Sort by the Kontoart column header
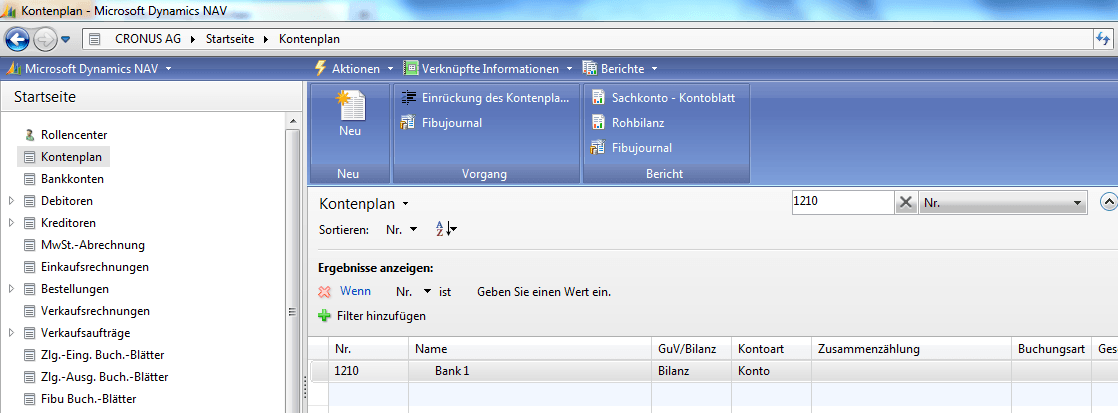The image size is (1118, 413). tap(771, 350)
